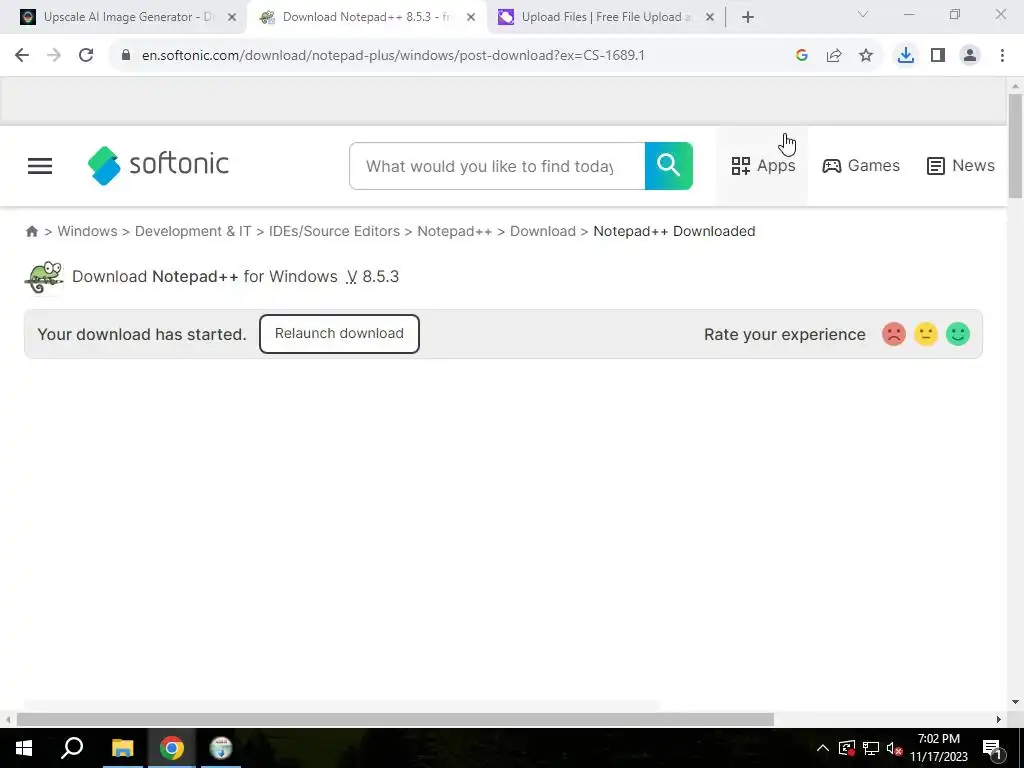Rate experience with red sad face
This screenshot has width=1024, height=768.
(x=893, y=334)
